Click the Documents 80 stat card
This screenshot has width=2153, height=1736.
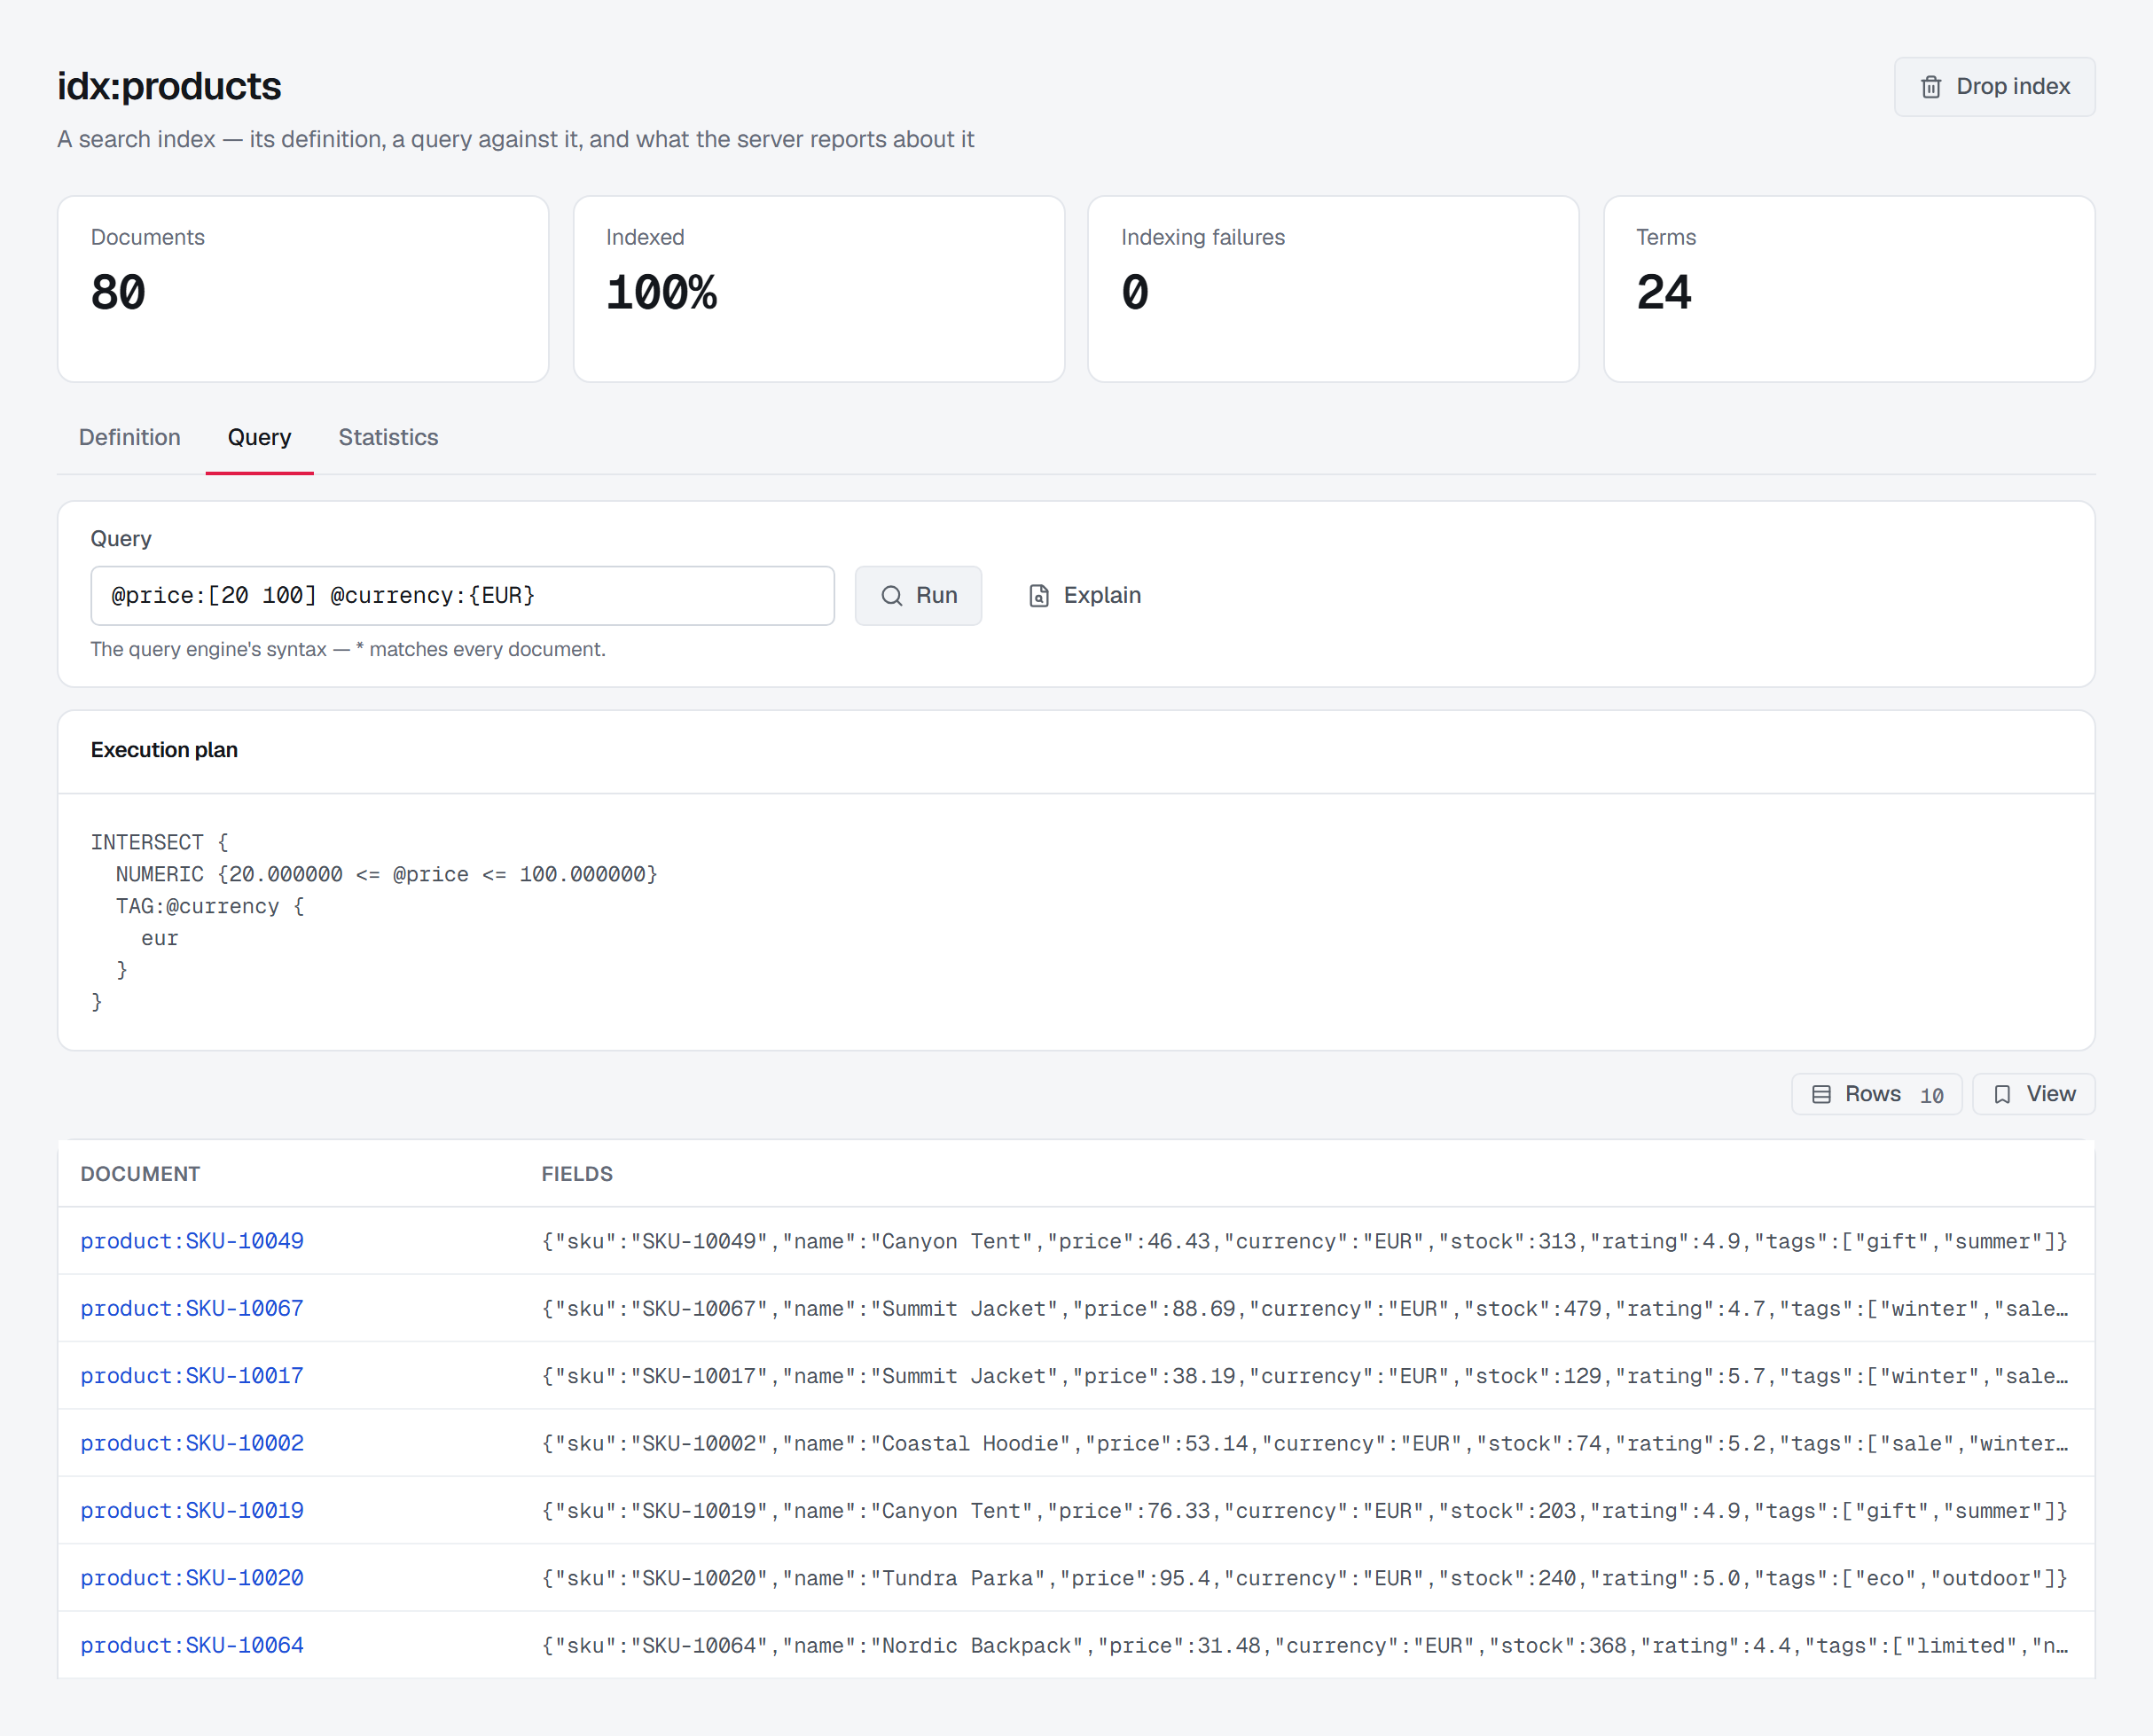[x=303, y=289]
